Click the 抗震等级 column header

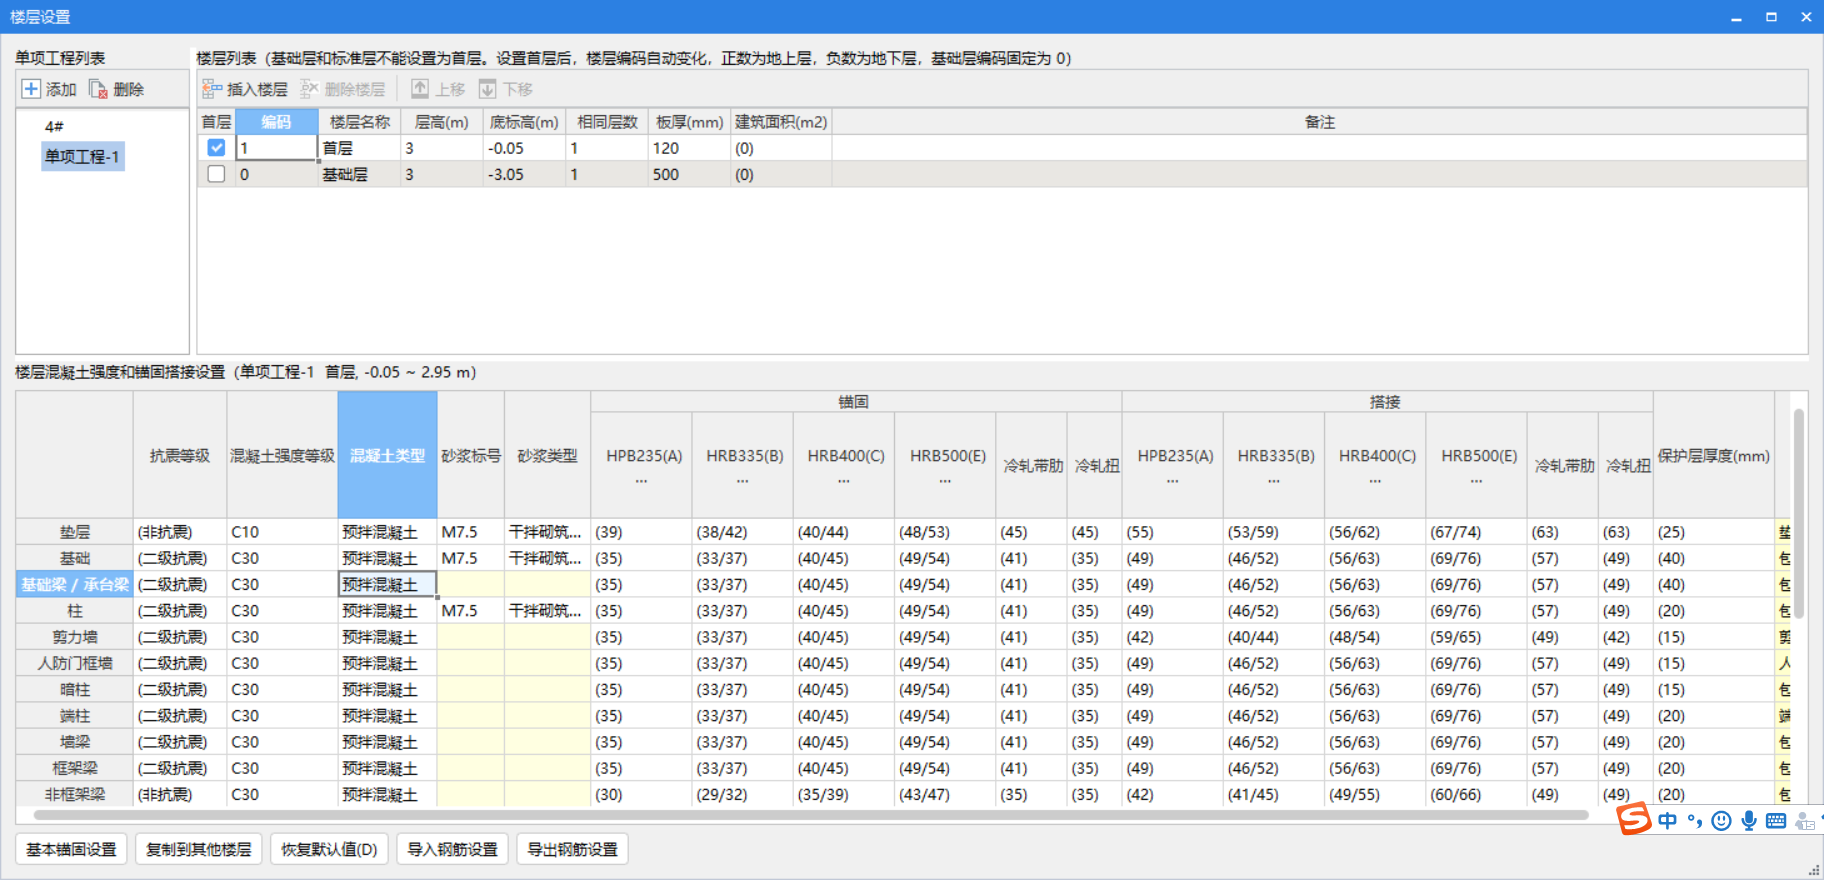click(180, 455)
